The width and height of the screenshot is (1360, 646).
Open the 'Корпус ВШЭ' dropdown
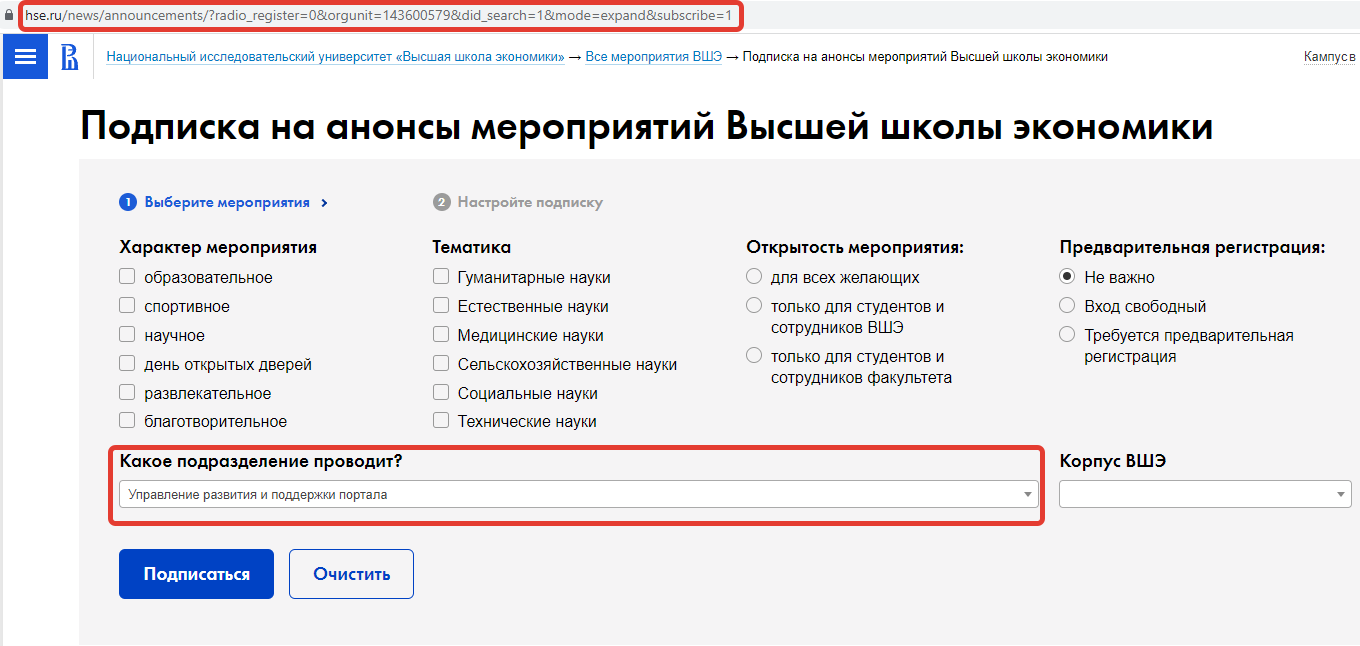[x=1205, y=494]
